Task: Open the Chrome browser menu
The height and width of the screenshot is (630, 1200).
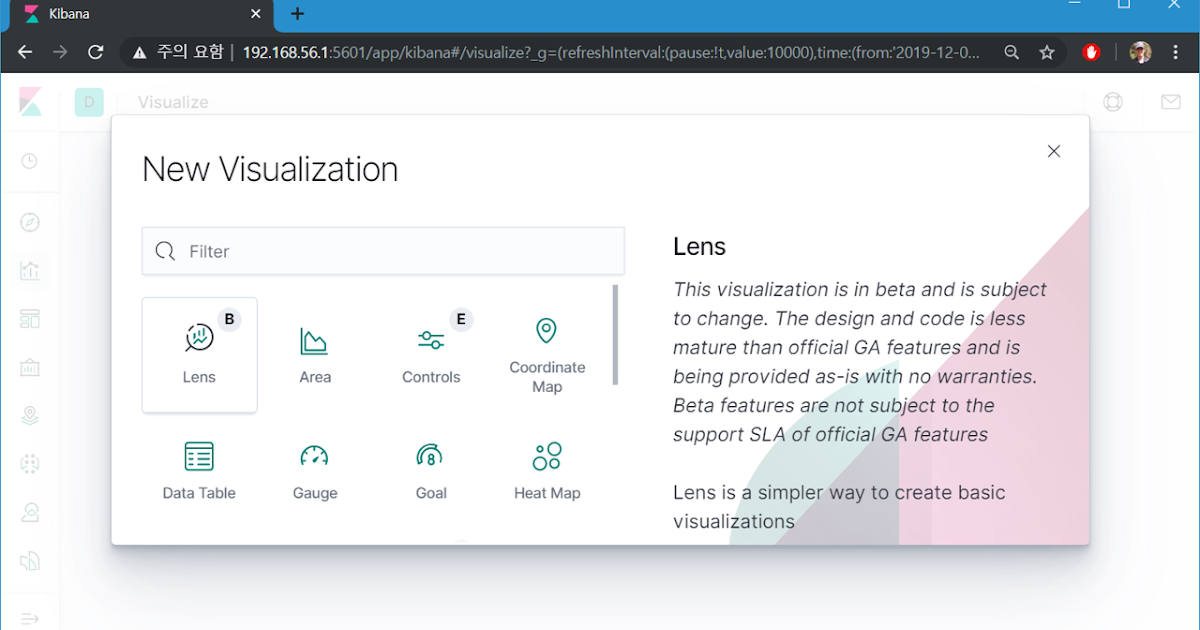Action: pyautogui.click(x=1174, y=51)
